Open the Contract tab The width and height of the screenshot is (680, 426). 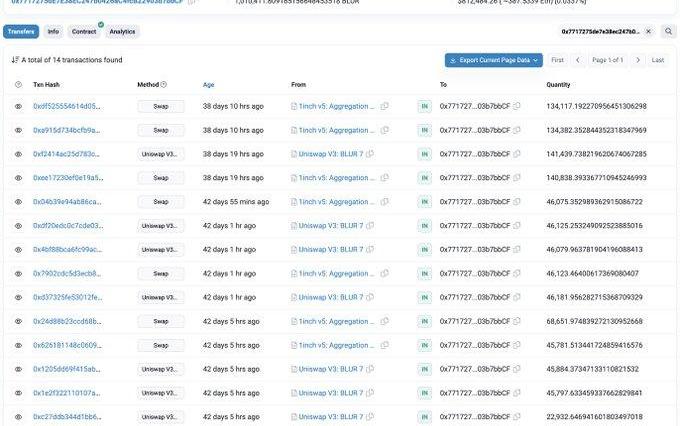point(84,32)
